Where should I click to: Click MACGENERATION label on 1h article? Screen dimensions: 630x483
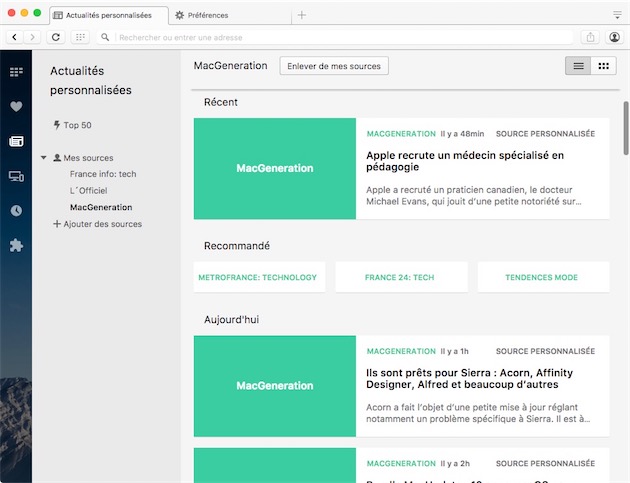[x=401, y=351]
